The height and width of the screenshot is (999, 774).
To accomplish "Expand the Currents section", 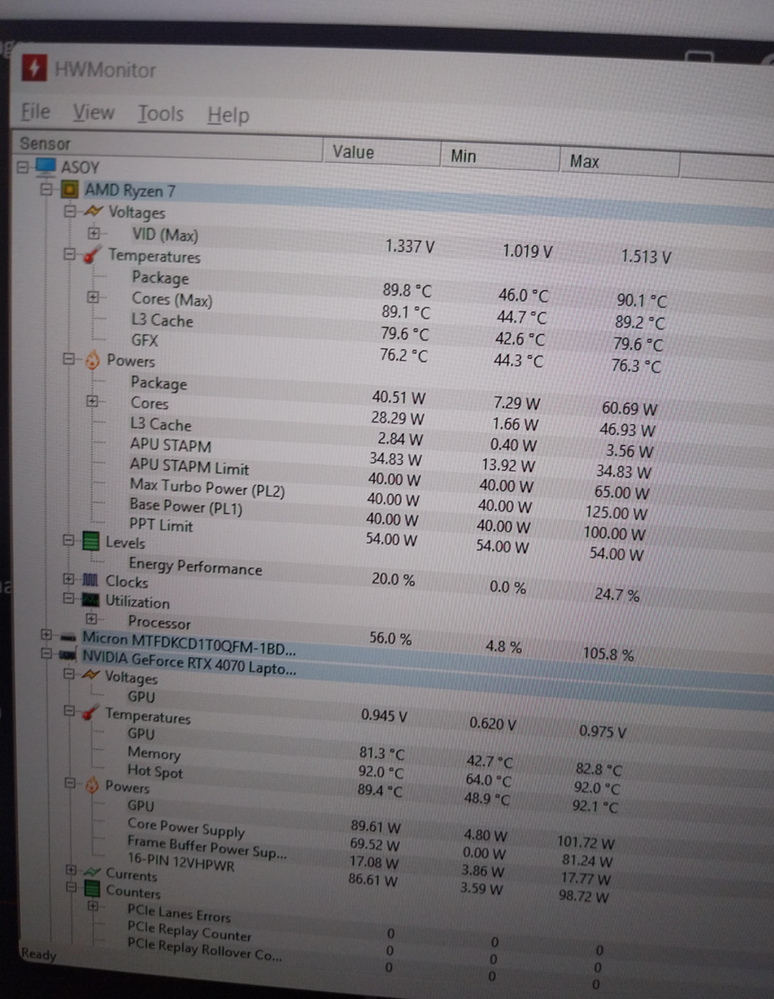I will point(71,870).
